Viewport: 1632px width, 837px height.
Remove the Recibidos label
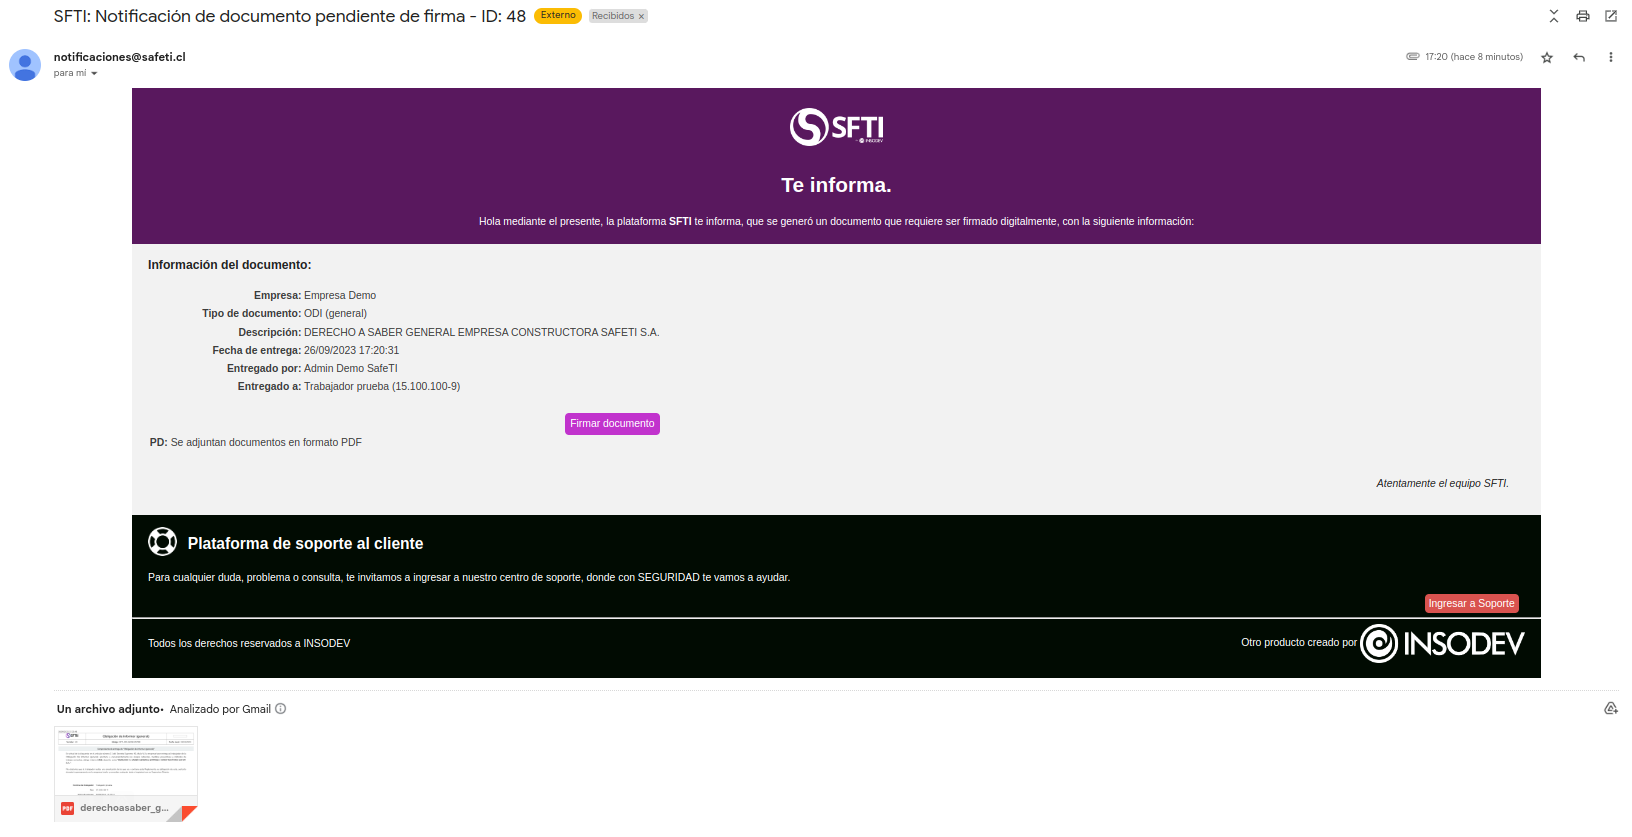pos(641,16)
